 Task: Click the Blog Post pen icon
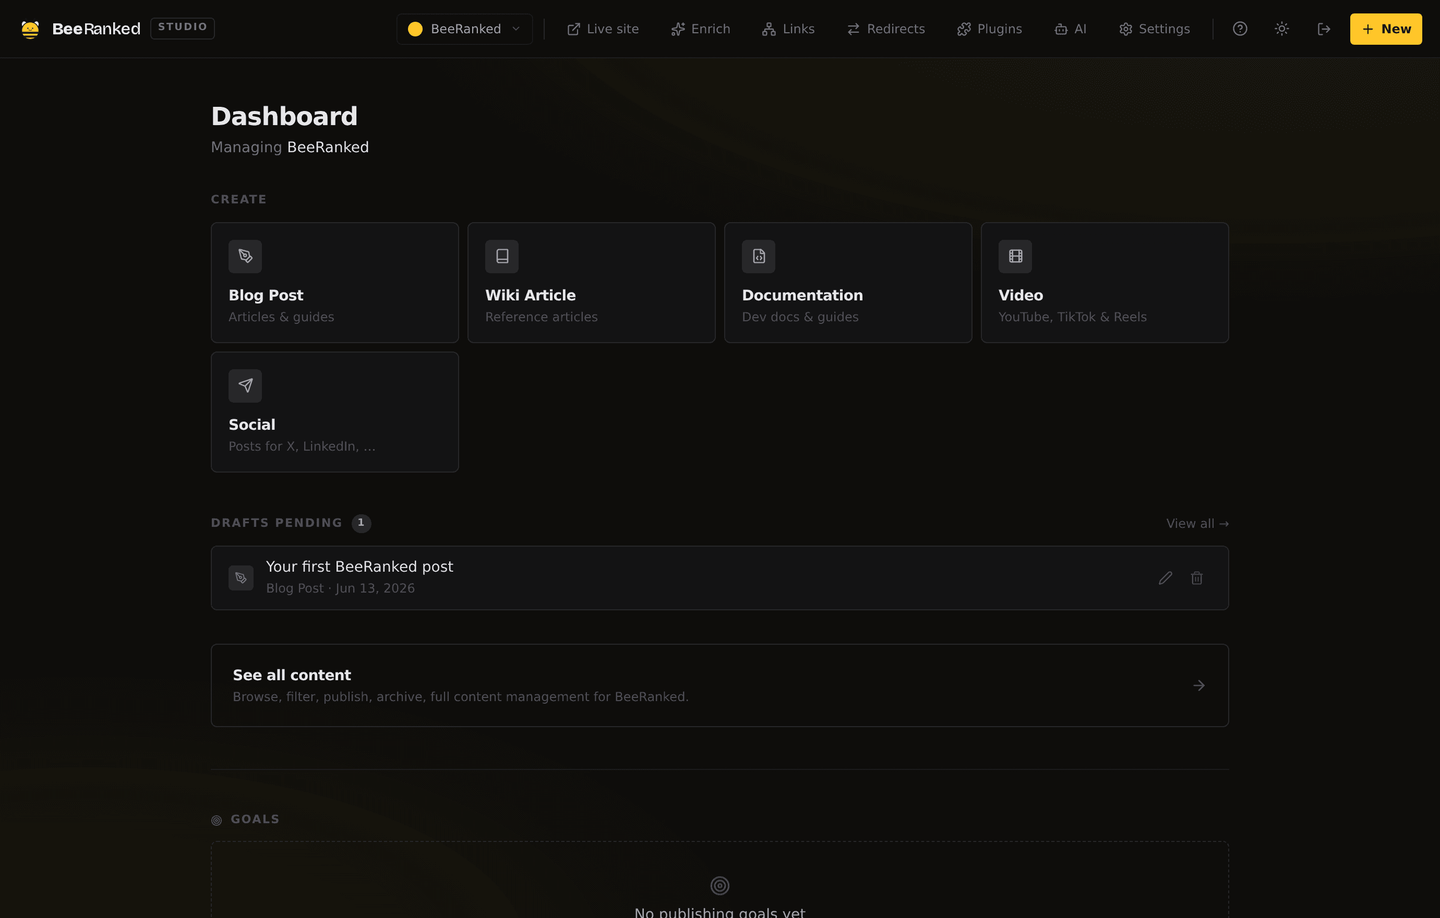(245, 256)
